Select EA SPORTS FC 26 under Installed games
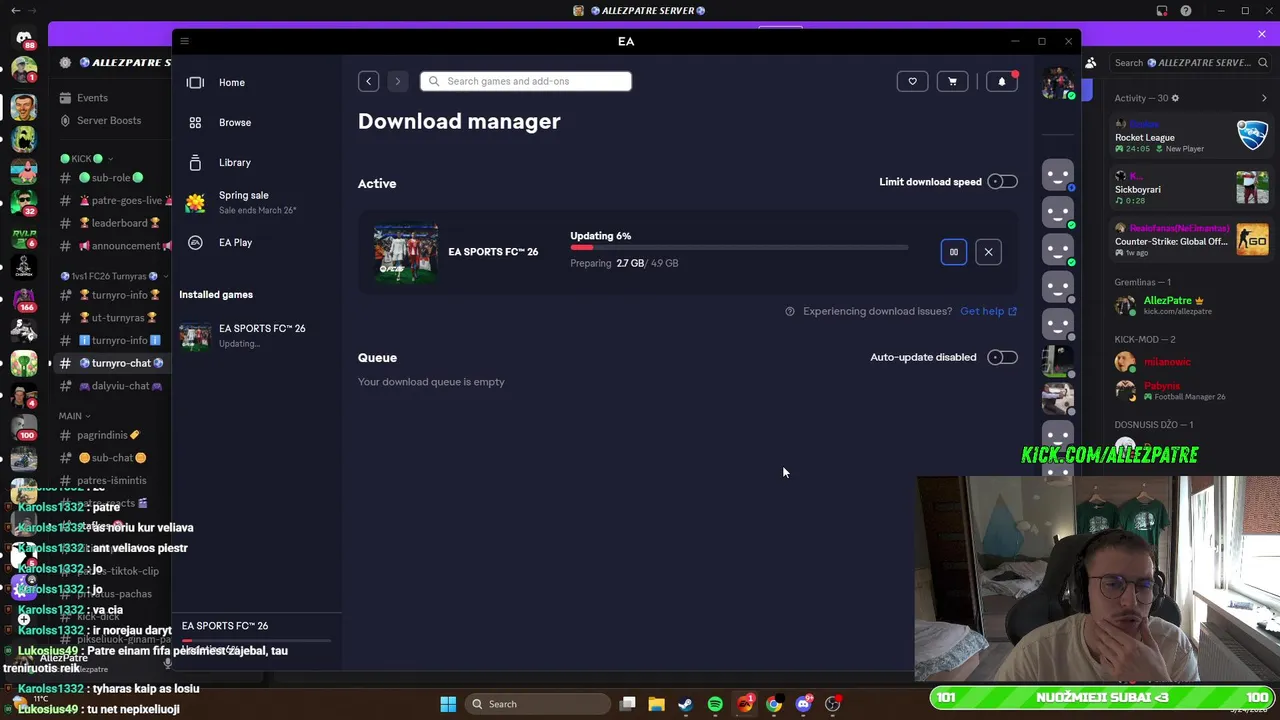Viewport: 1280px width, 720px height. (x=256, y=335)
